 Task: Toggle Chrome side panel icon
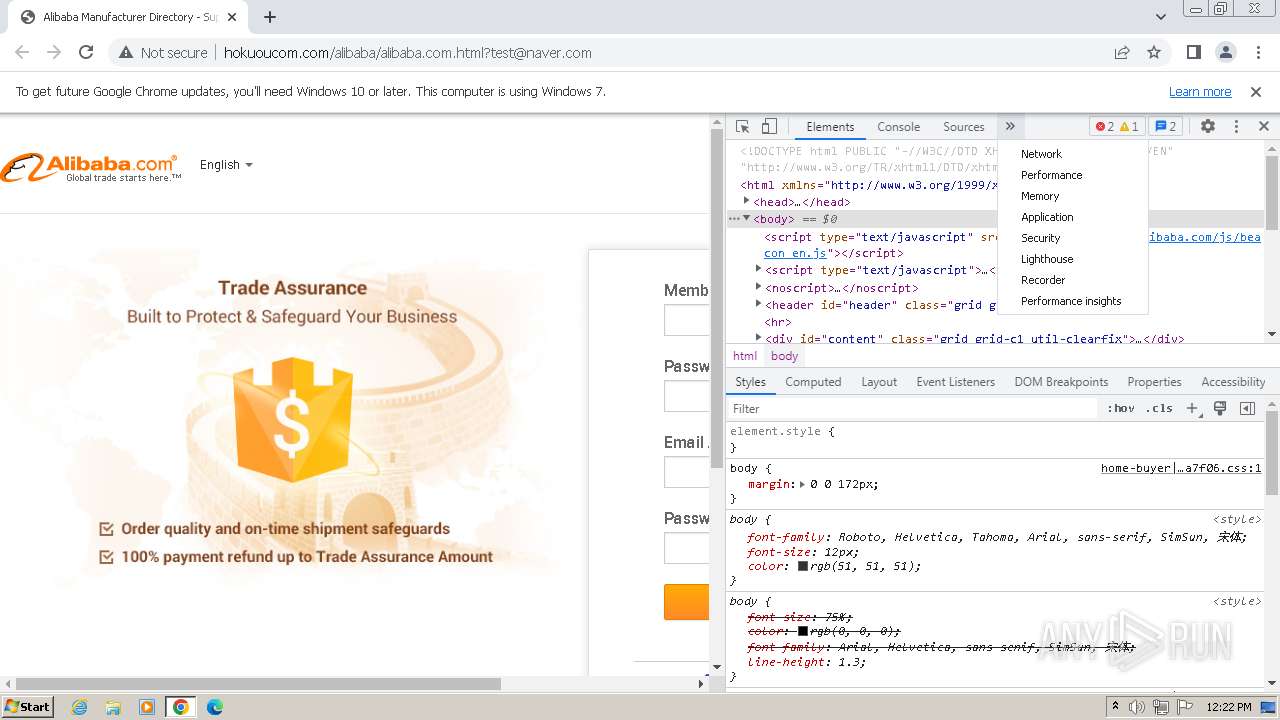(x=1194, y=53)
